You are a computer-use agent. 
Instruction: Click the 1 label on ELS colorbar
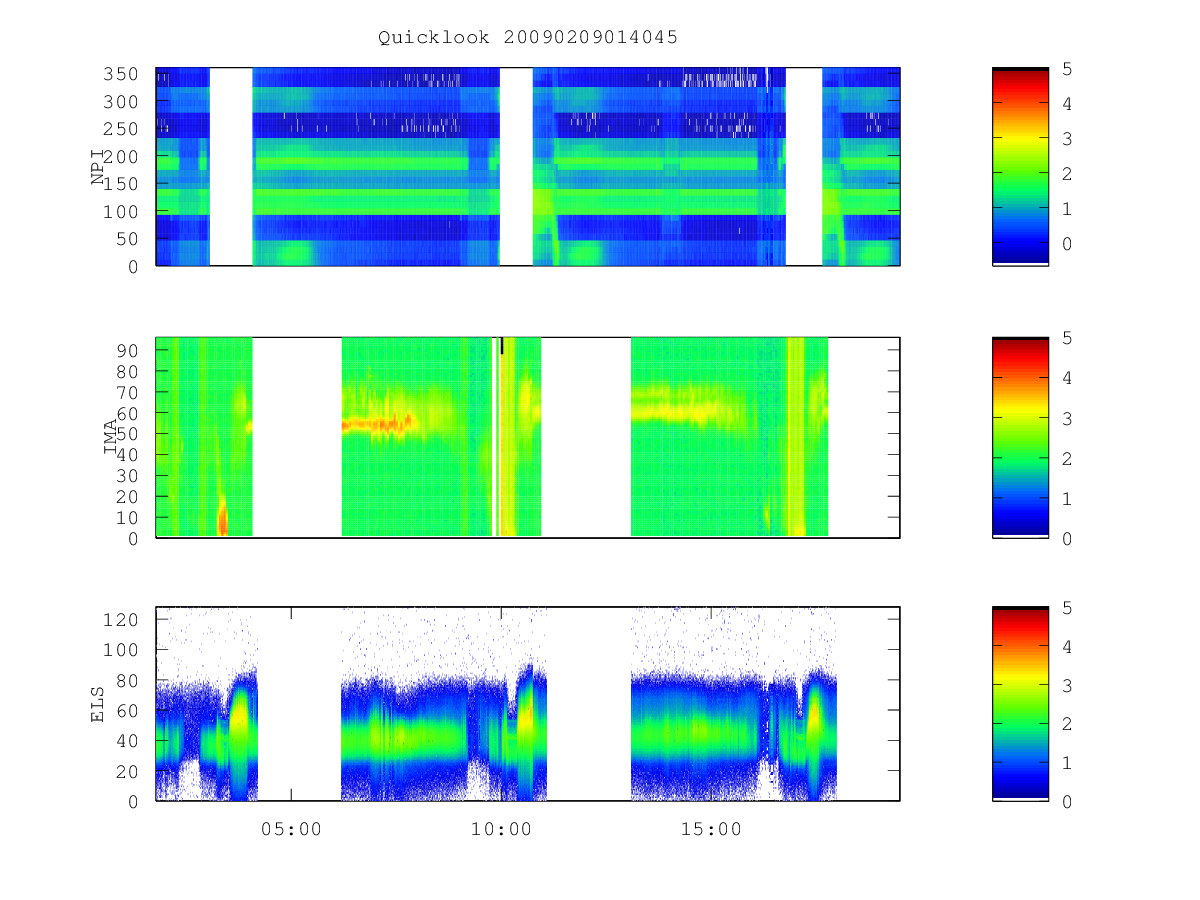click(1068, 763)
